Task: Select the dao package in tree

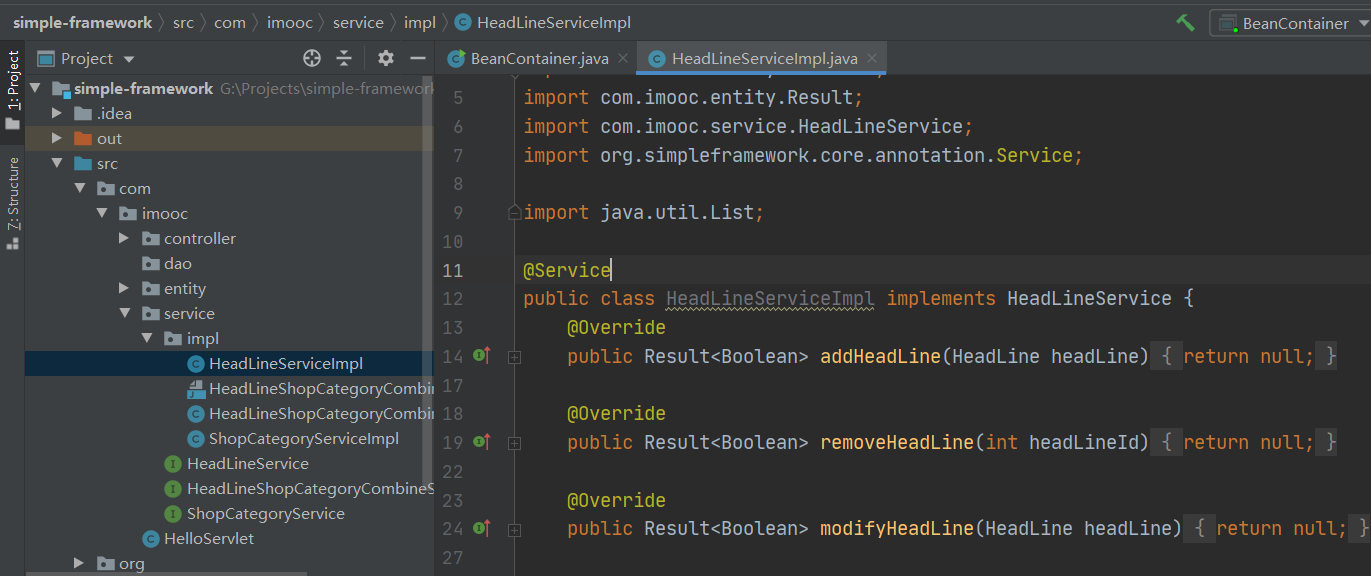Action: click(x=178, y=263)
